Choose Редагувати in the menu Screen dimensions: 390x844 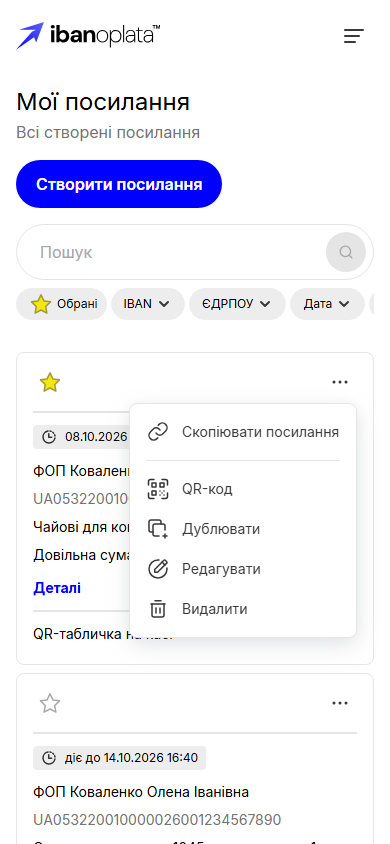coord(243,569)
